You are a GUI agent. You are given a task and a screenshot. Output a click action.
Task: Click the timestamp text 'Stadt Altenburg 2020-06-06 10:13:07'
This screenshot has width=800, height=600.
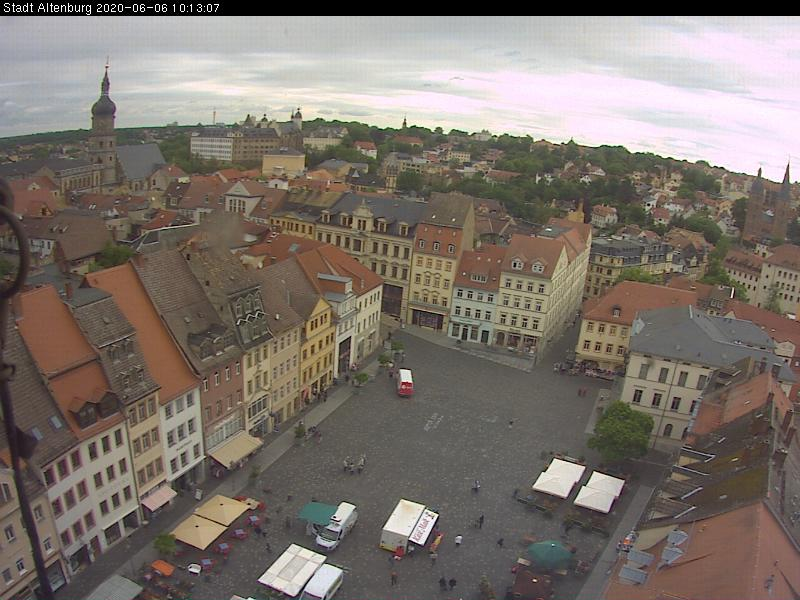[x=111, y=8]
